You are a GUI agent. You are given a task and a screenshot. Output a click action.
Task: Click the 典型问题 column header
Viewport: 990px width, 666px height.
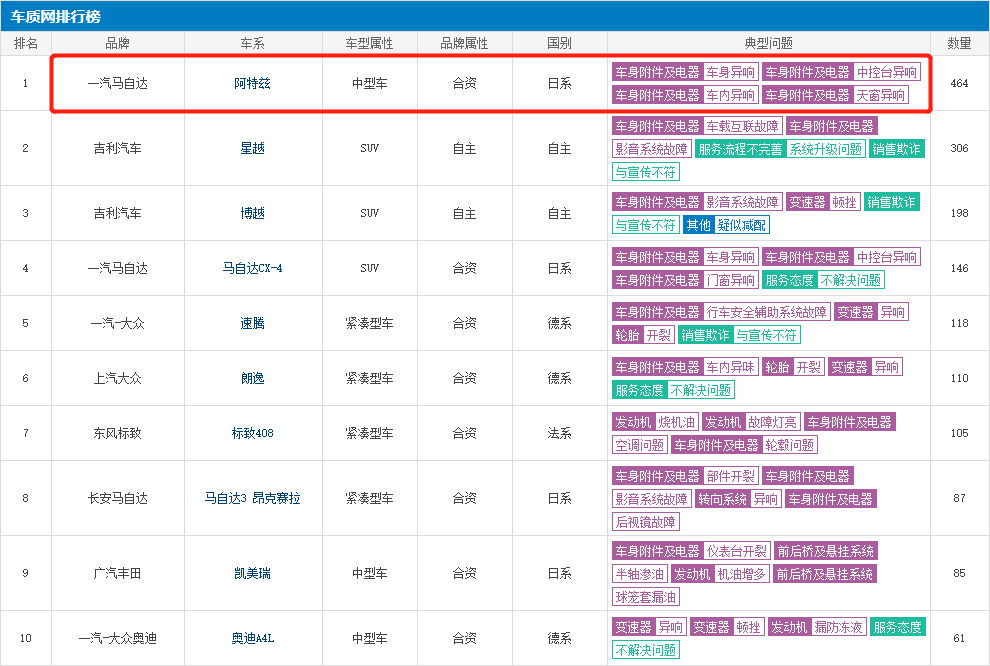[768, 43]
